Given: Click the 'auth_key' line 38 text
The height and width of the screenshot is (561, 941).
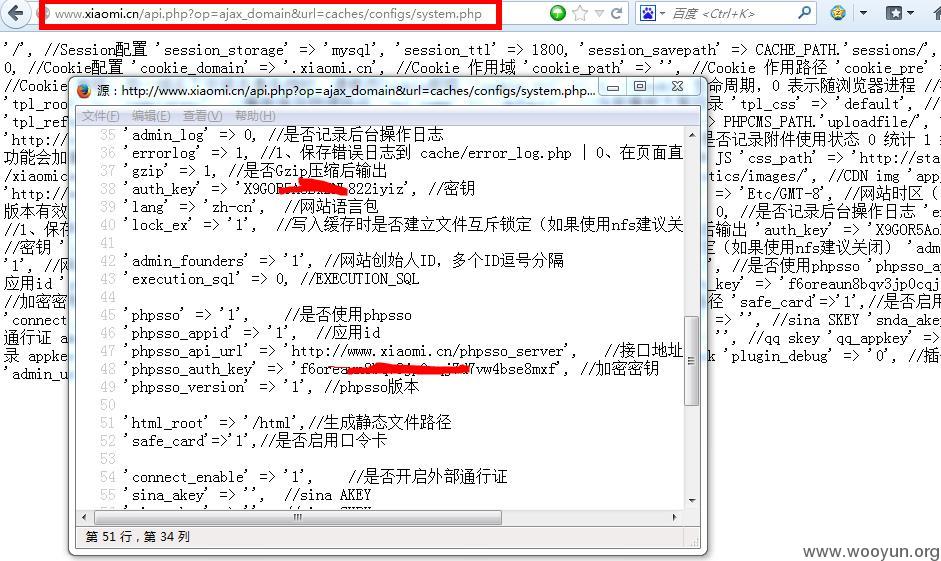Looking at the screenshot, I should point(298,189).
